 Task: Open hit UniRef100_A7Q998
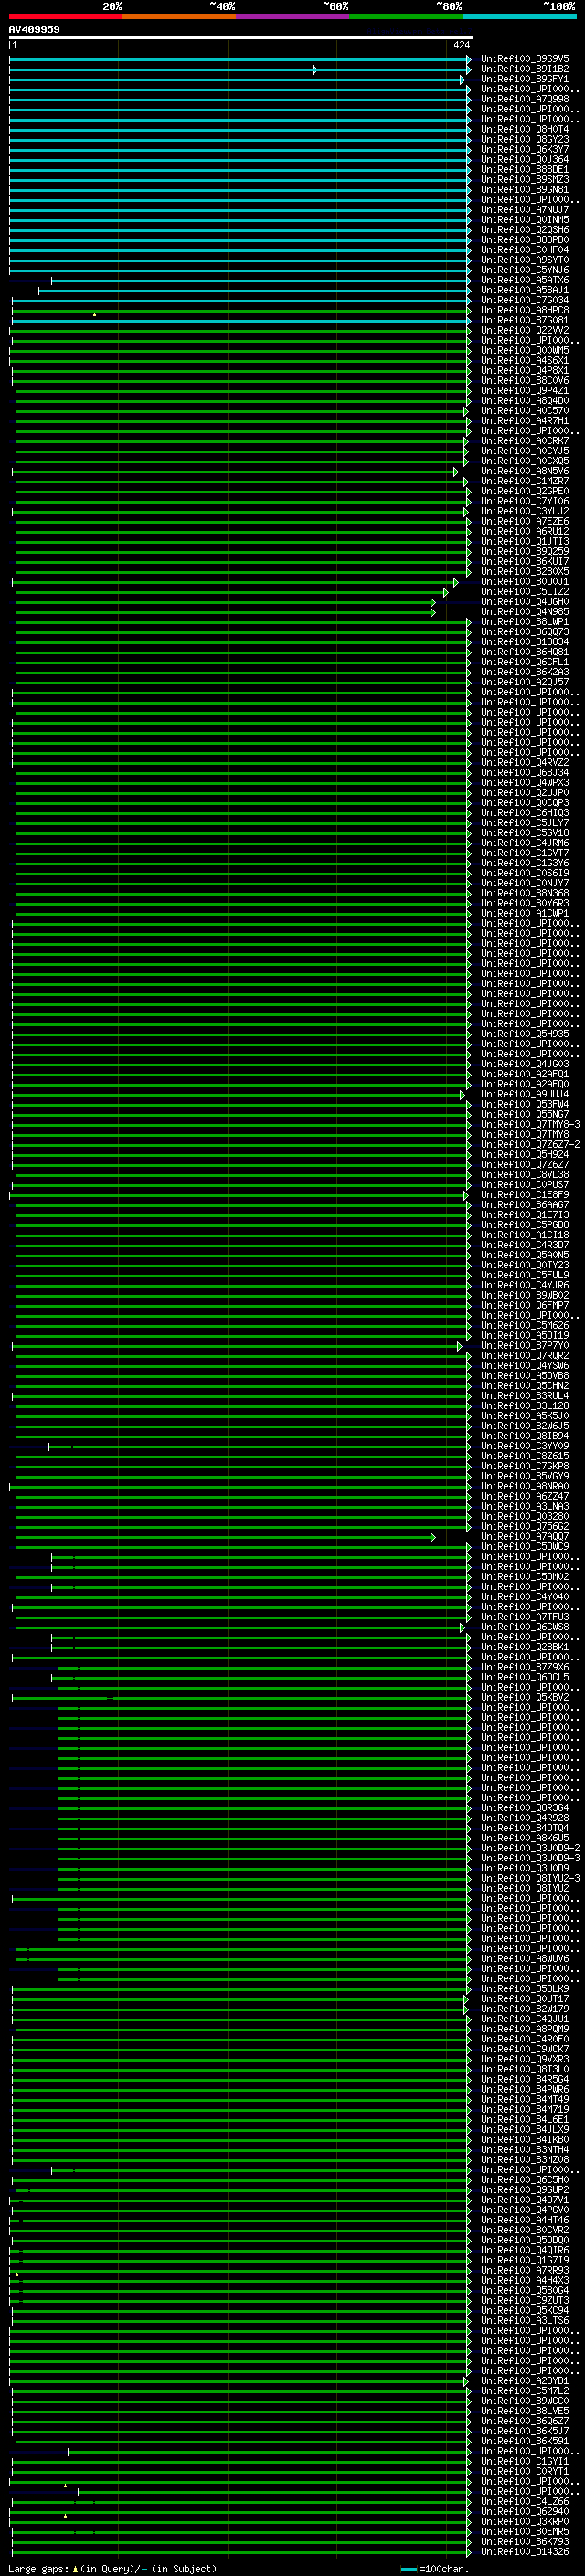click(x=525, y=99)
